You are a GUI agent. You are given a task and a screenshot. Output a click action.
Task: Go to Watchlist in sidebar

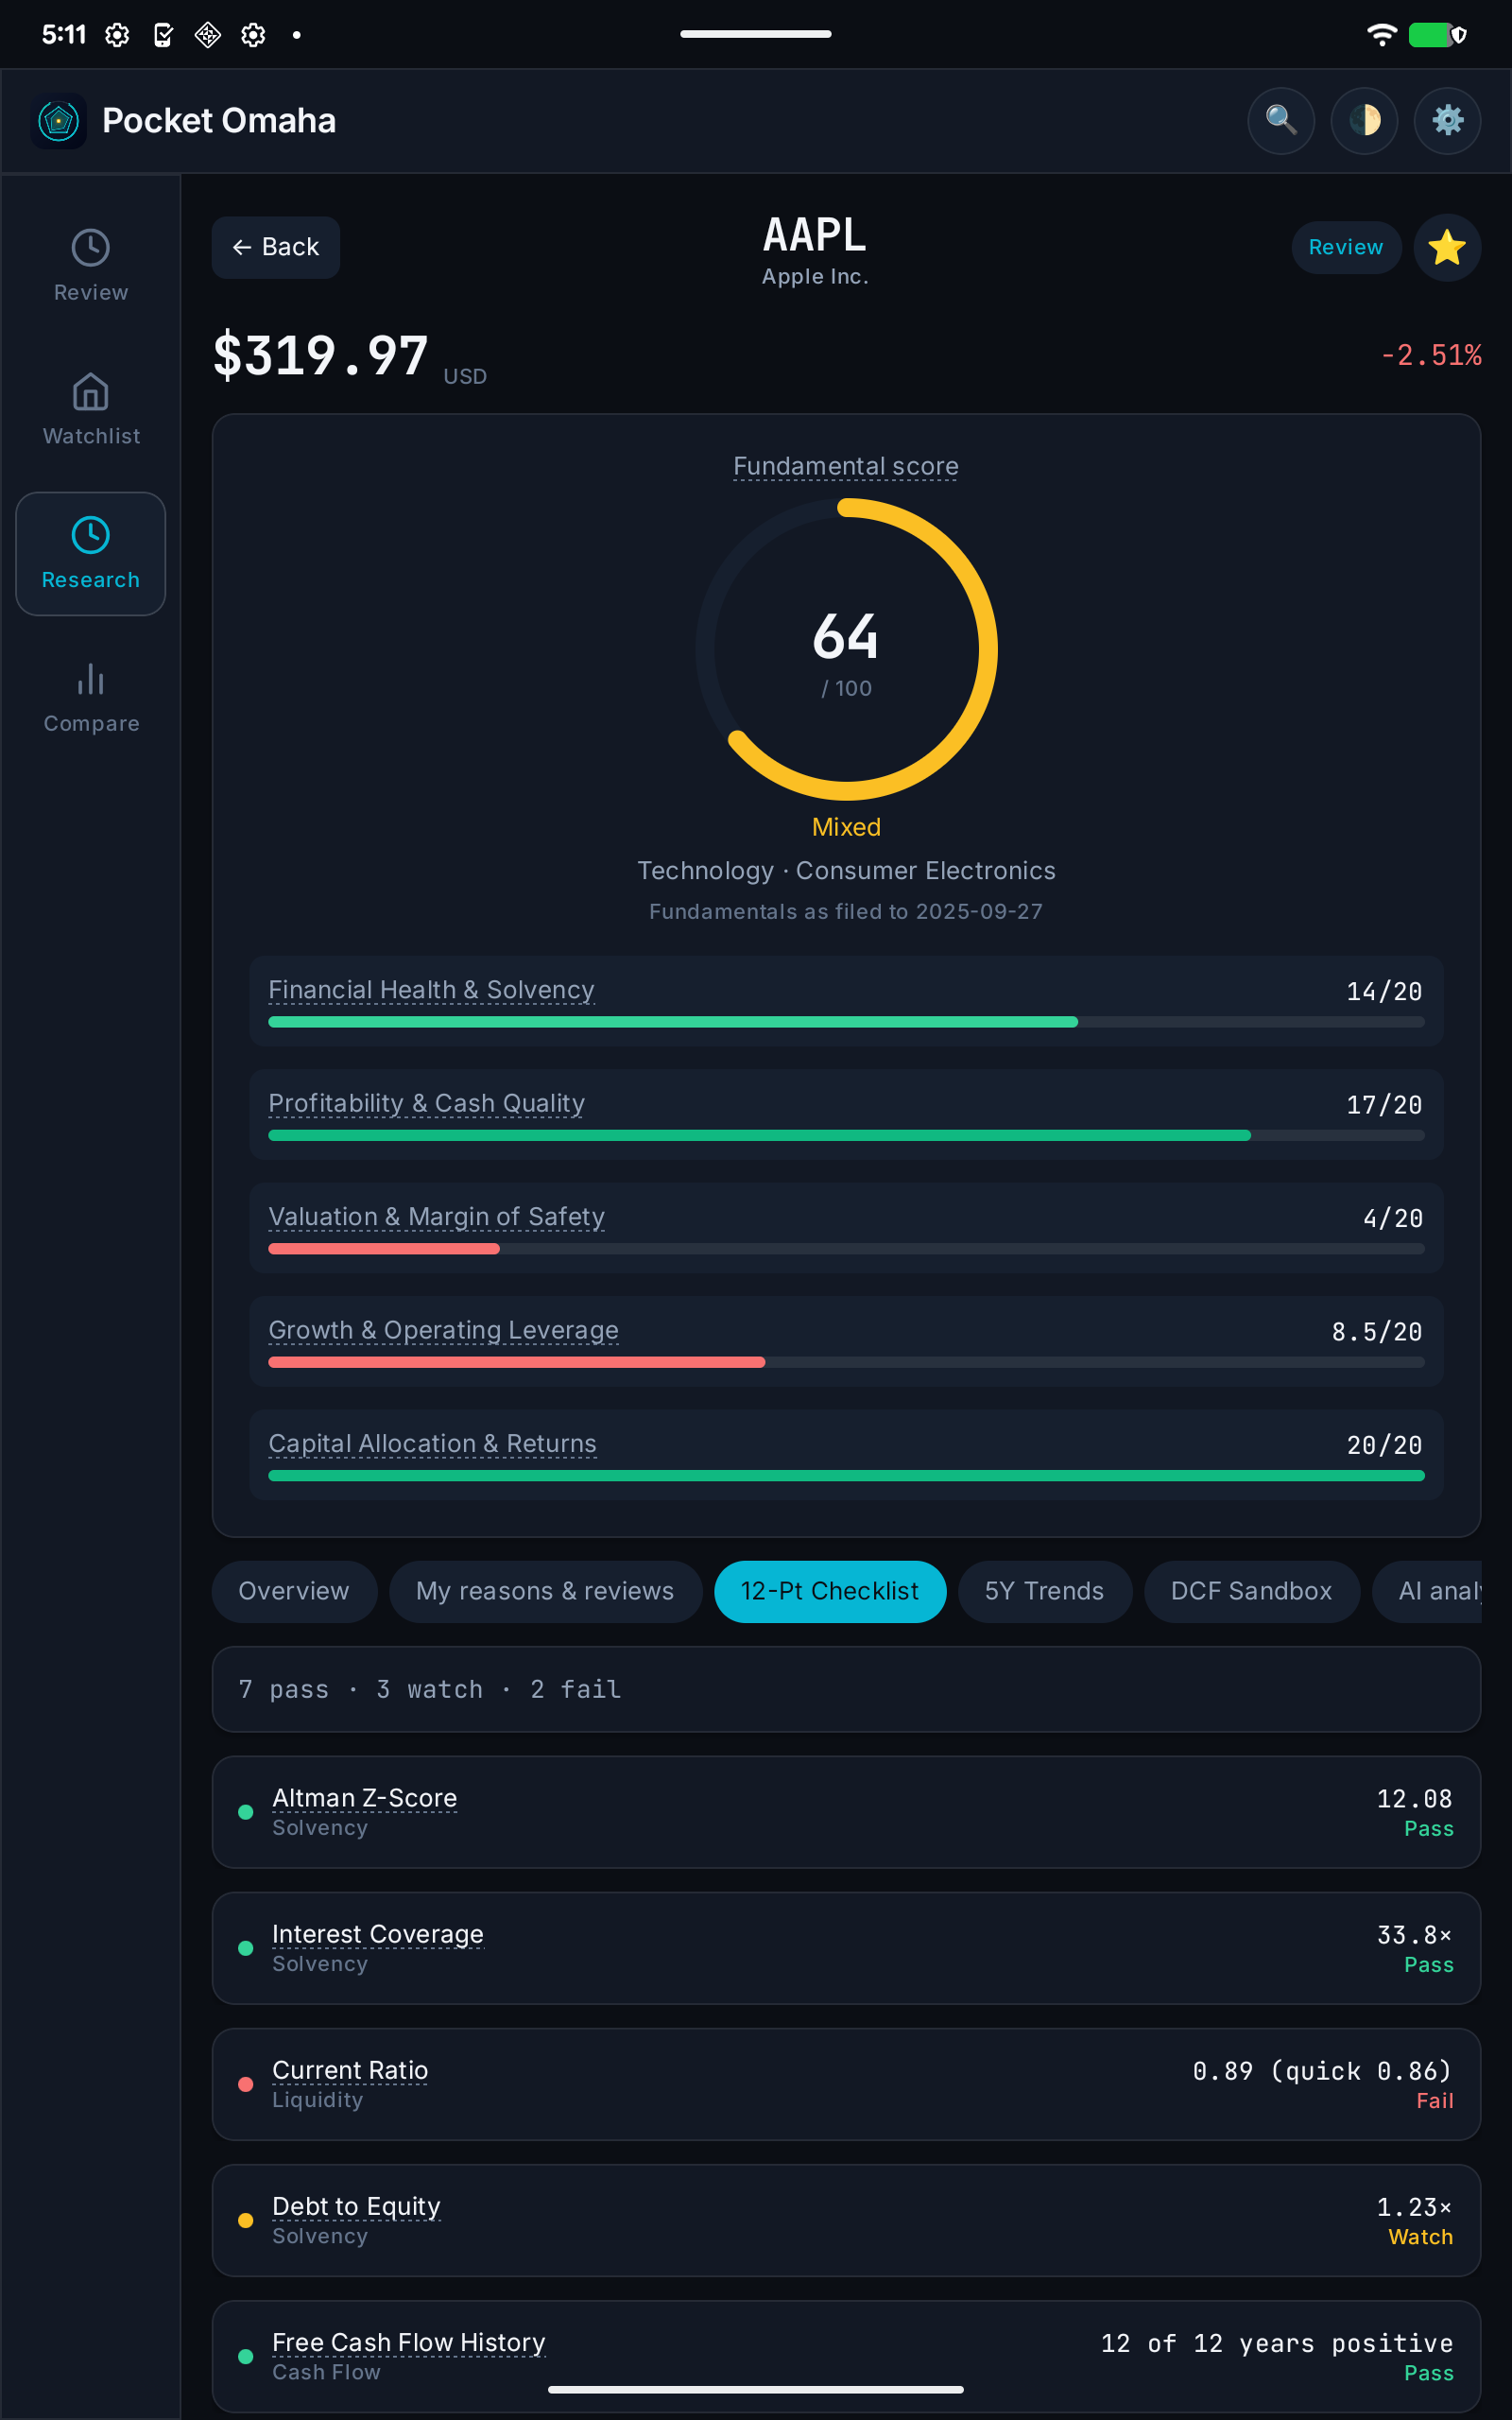coord(91,410)
